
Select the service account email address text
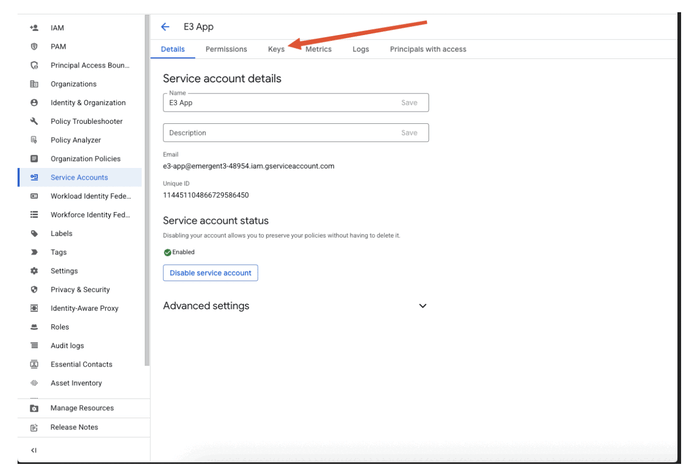coord(248,166)
